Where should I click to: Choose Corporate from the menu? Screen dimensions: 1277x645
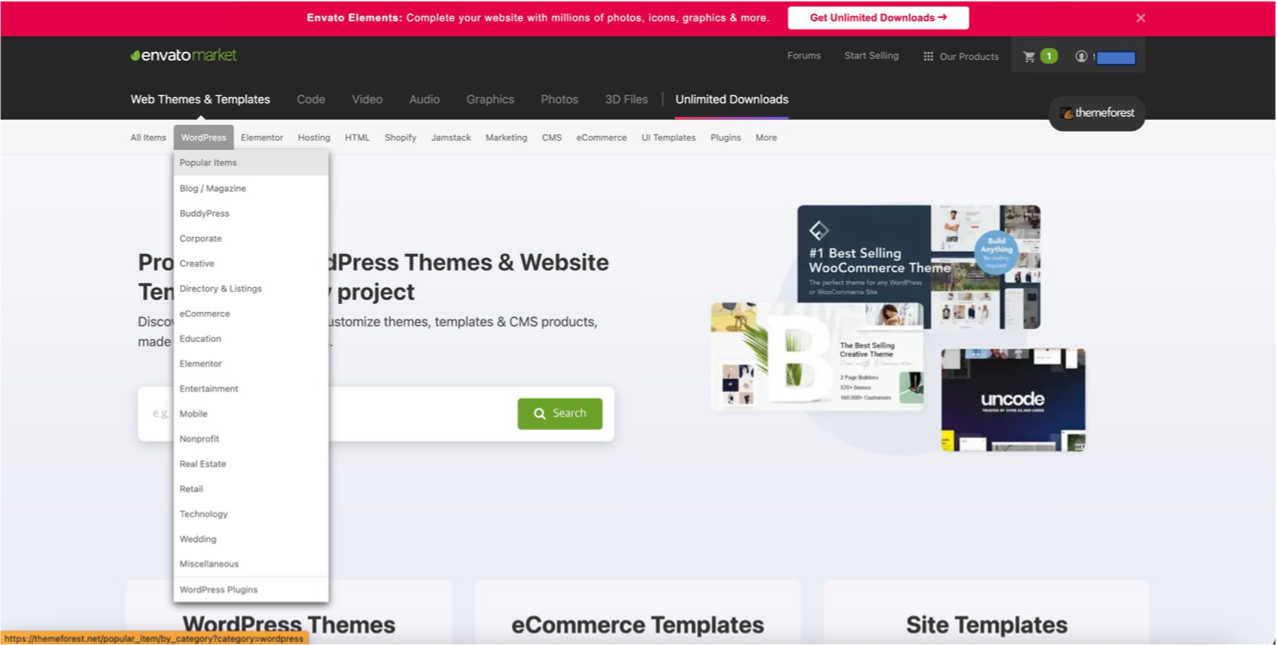251,238
